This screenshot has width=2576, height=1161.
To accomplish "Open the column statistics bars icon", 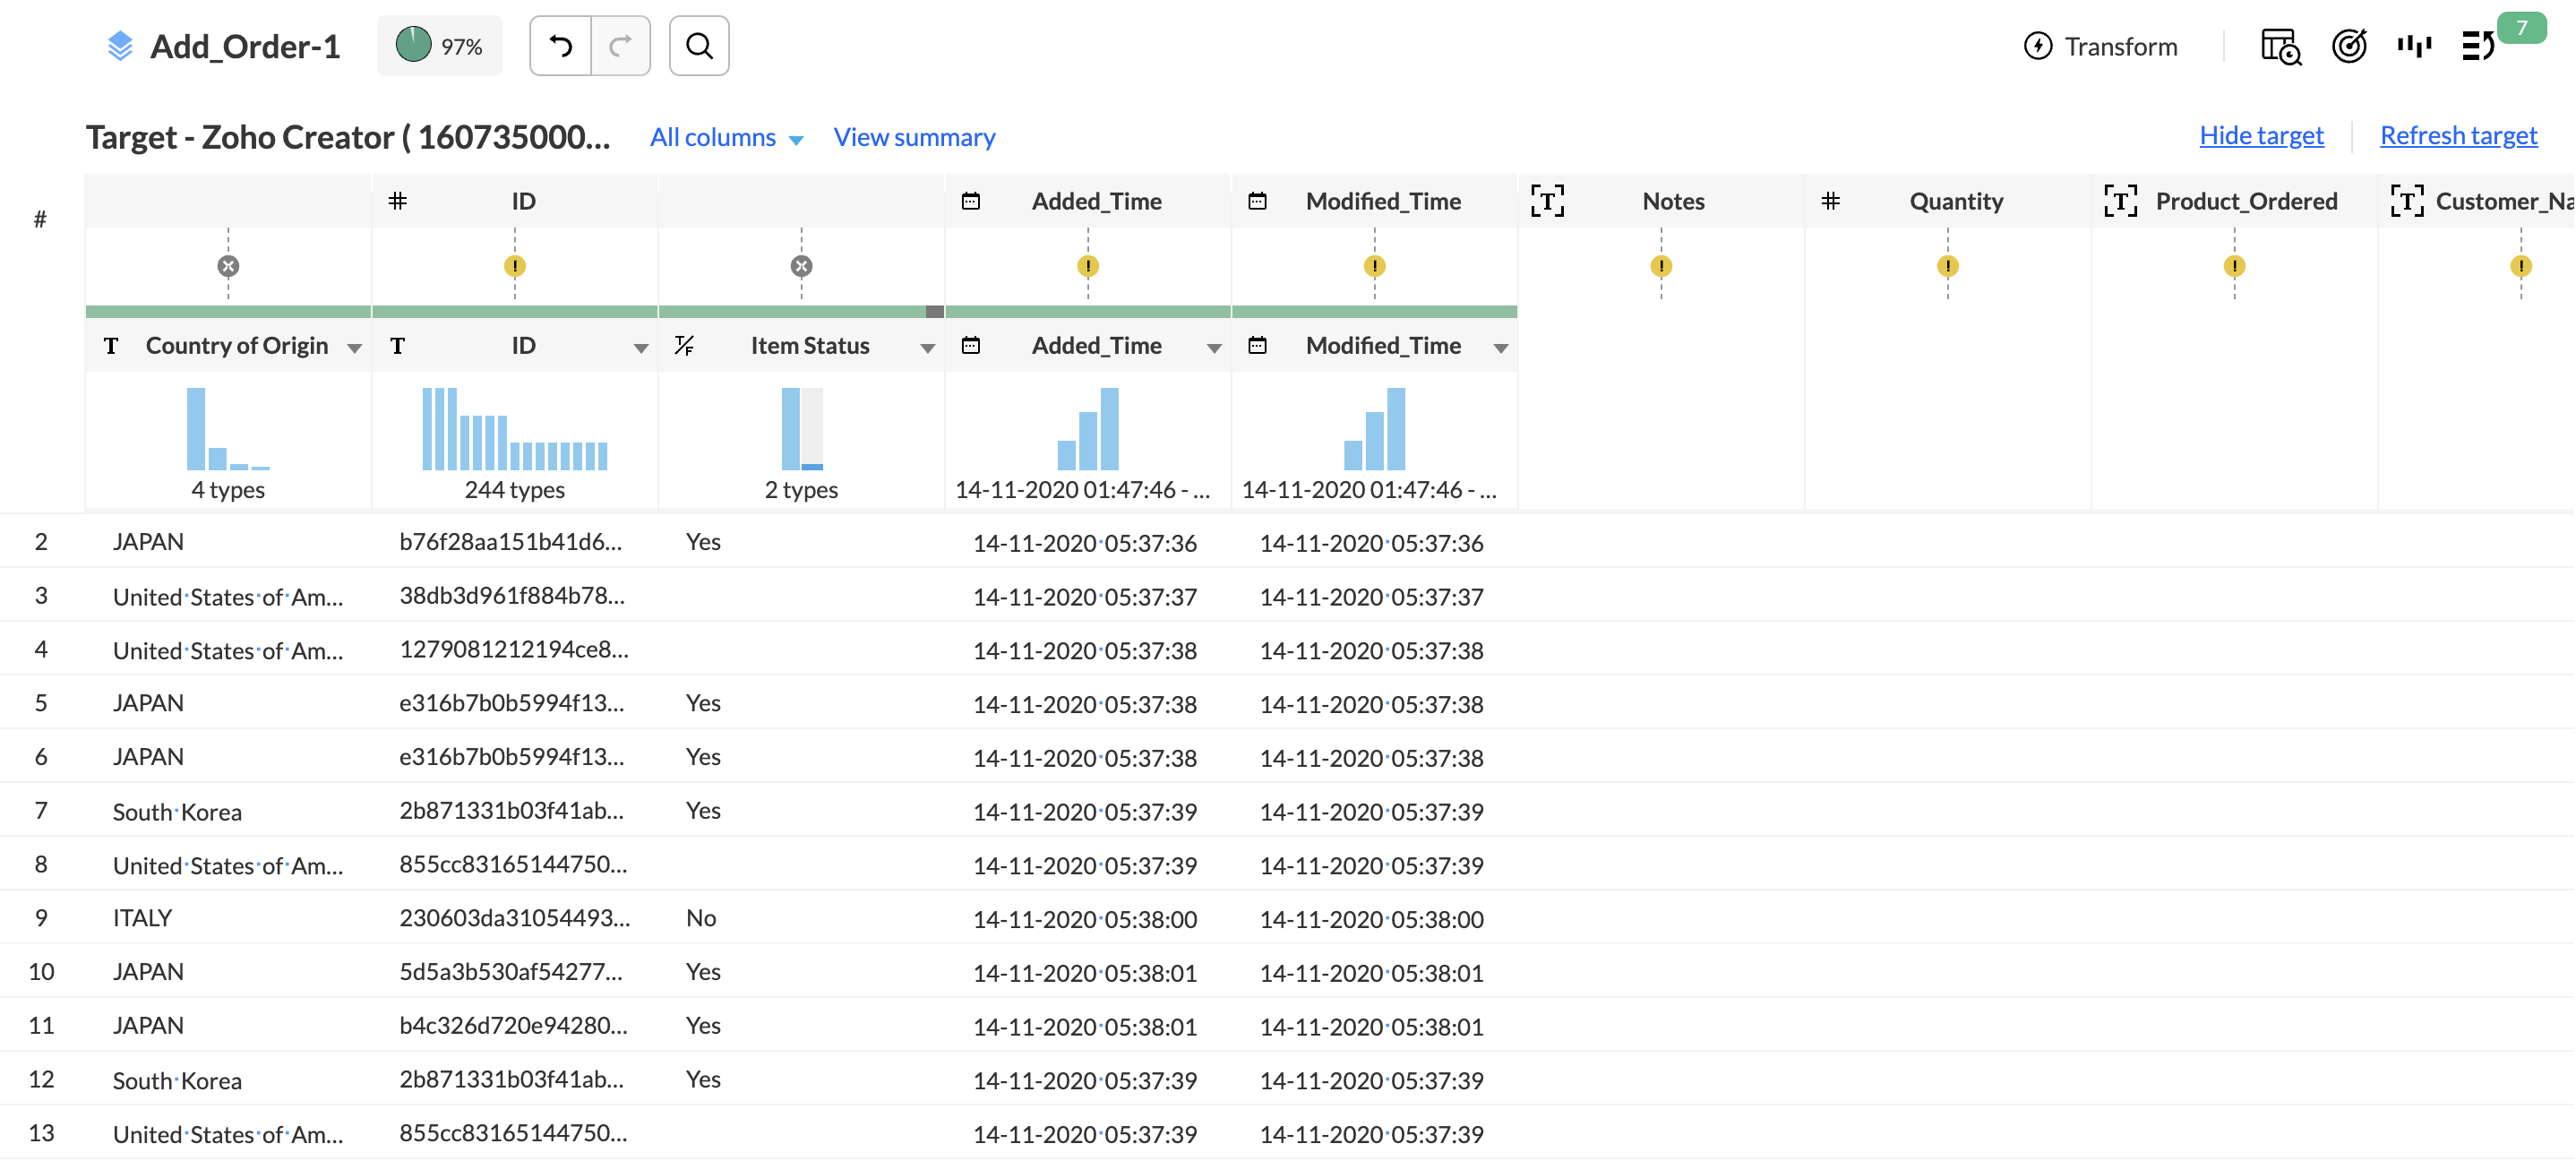I will (2413, 46).
